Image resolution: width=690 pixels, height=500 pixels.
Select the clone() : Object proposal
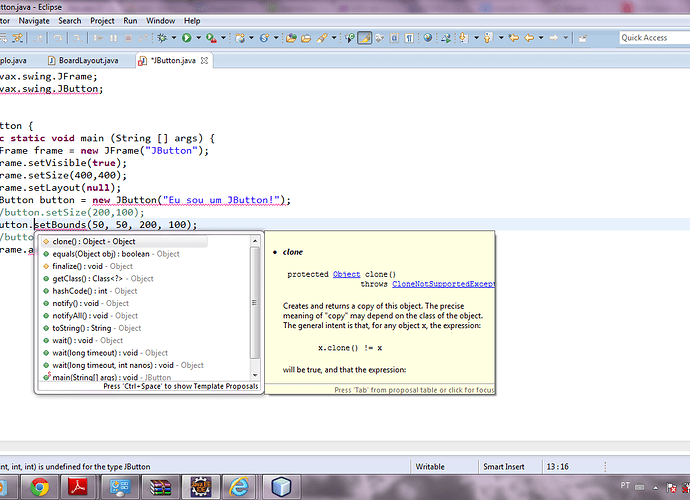pos(124,242)
